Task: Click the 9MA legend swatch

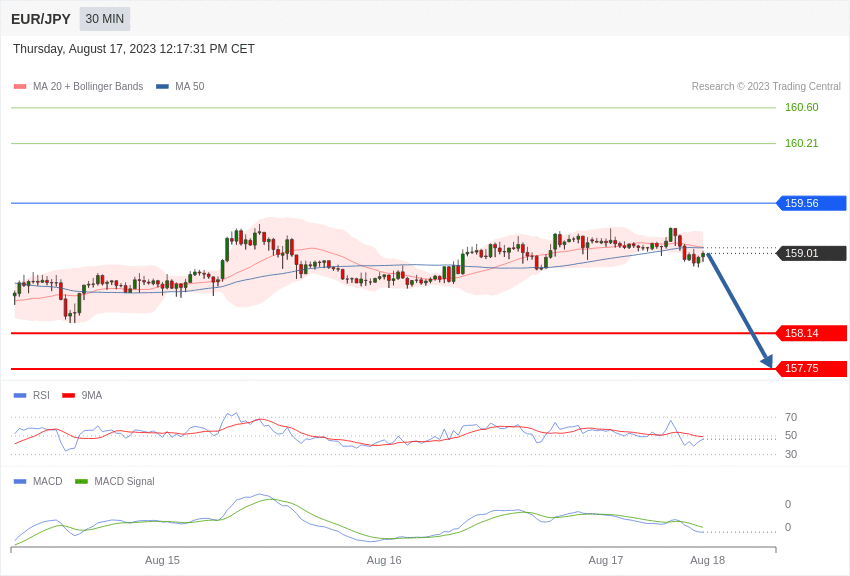Action: tap(69, 396)
